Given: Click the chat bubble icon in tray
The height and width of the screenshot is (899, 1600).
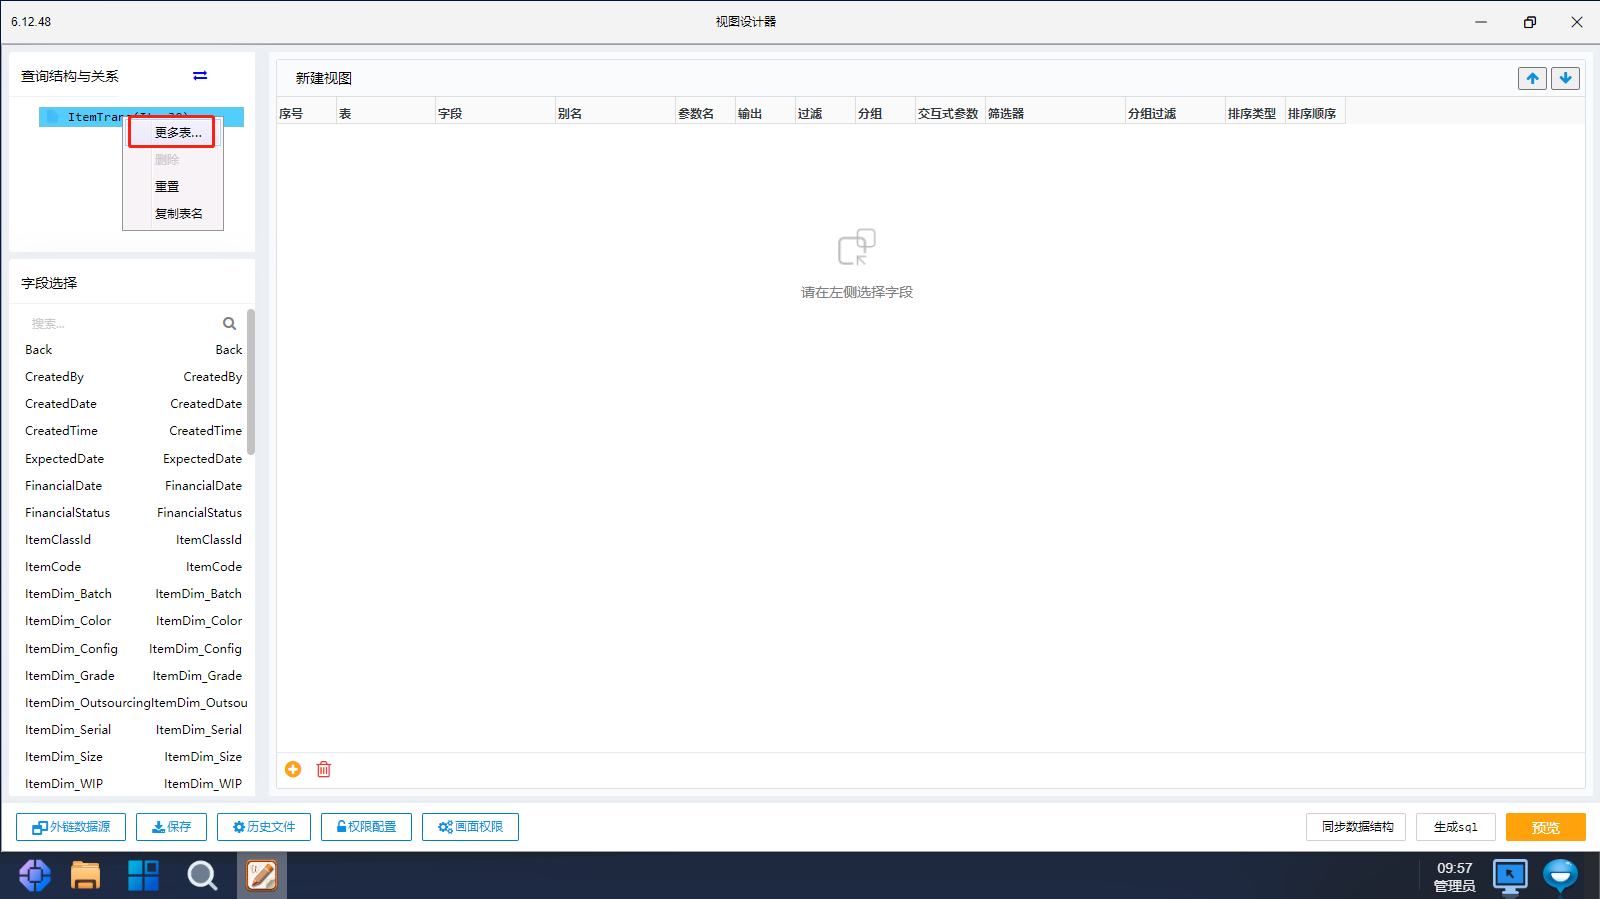Looking at the screenshot, I should [x=1560, y=875].
